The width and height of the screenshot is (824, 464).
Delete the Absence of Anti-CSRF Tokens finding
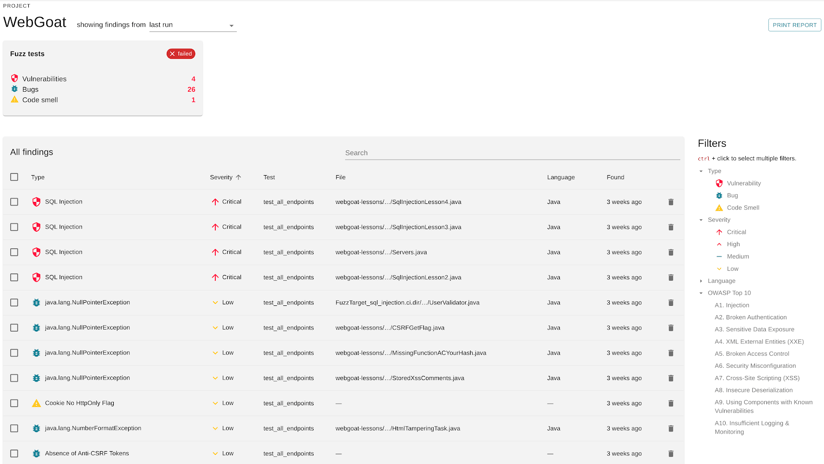(671, 453)
